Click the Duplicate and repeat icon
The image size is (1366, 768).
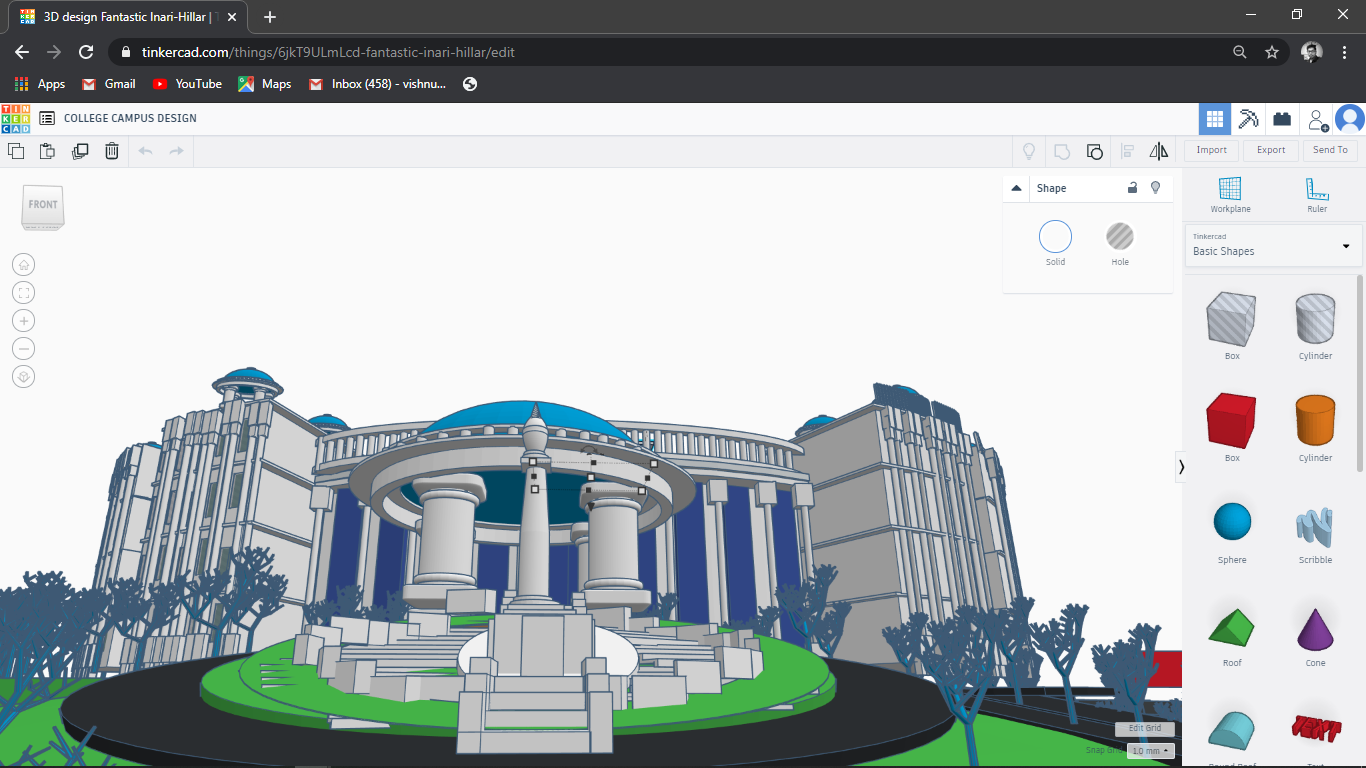pyautogui.click(x=80, y=151)
